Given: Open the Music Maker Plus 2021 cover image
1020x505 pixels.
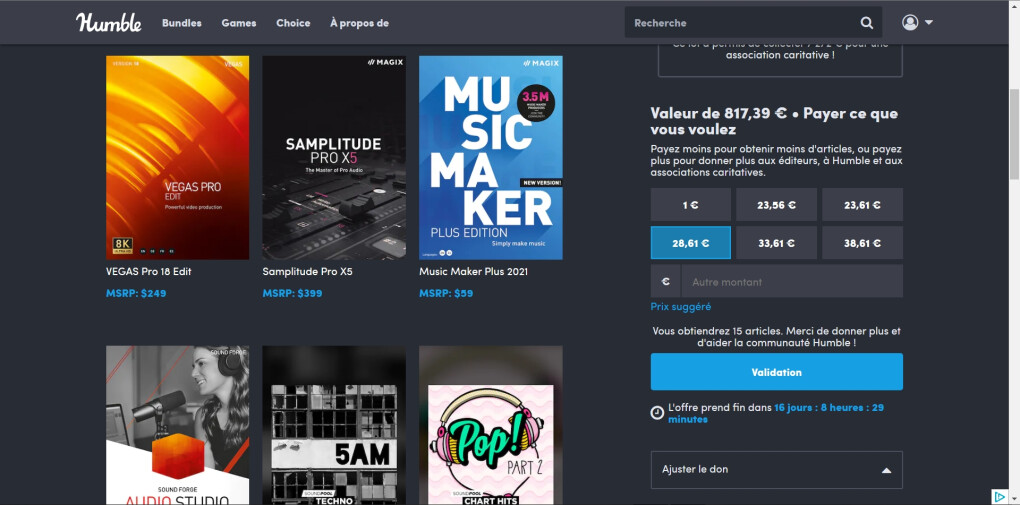Looking at the screenshot, I should click(490, 157).
